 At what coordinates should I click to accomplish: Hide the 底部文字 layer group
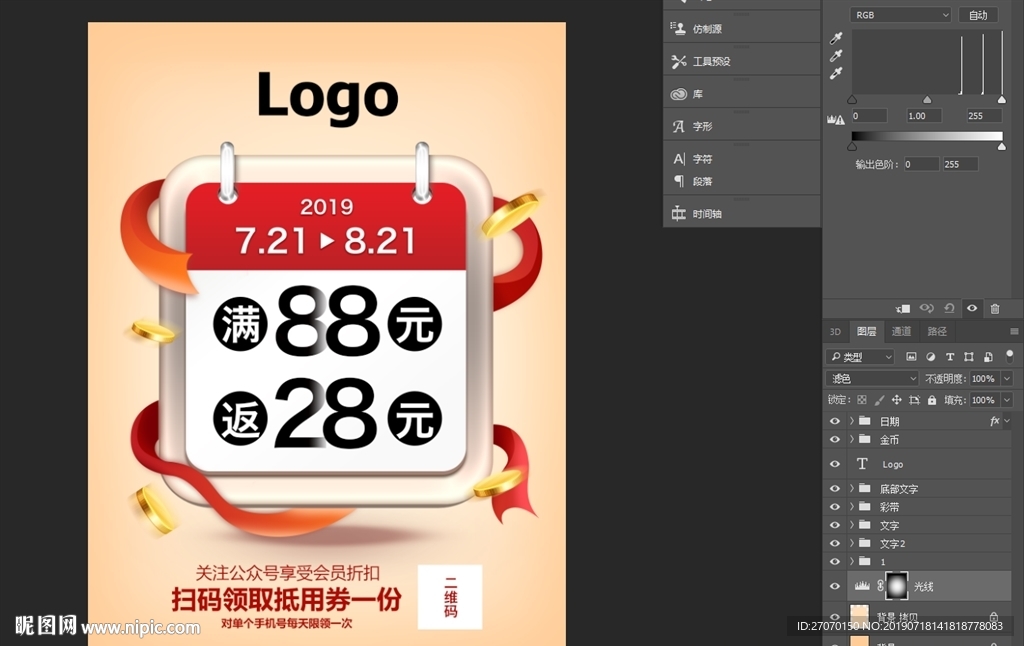point(835,489)
